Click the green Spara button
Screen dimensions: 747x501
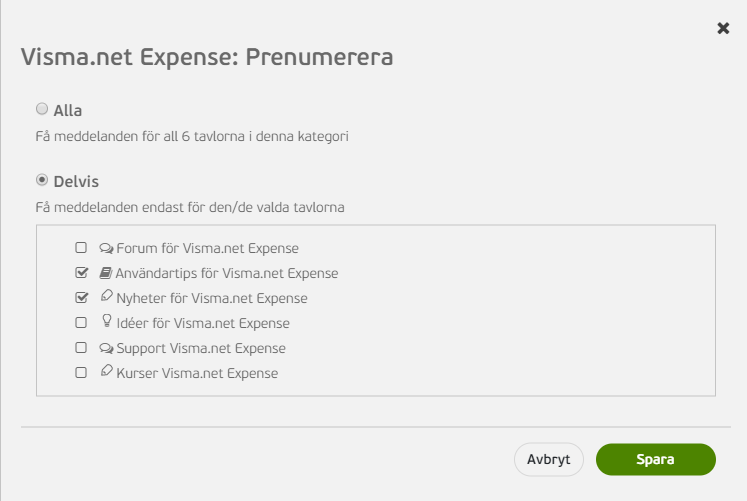656,460
